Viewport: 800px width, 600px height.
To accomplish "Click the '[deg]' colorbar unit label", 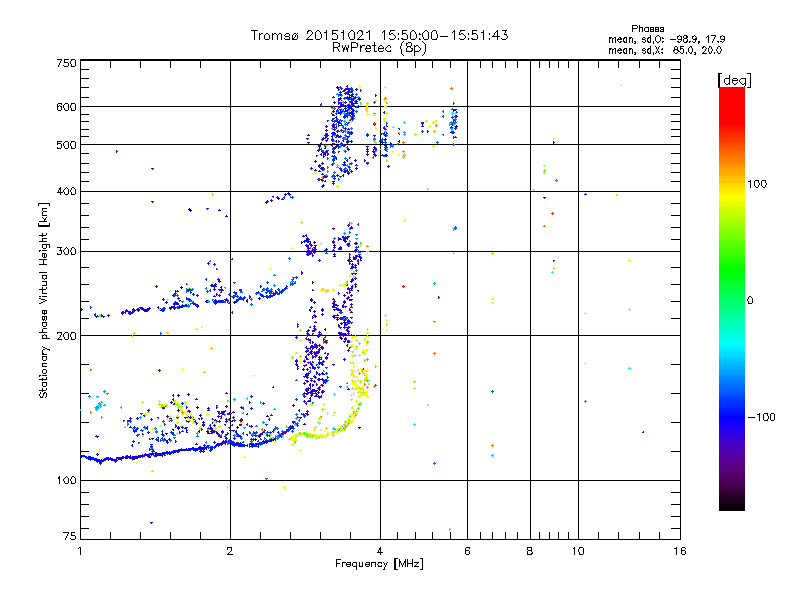I will [x=734, y=80].
